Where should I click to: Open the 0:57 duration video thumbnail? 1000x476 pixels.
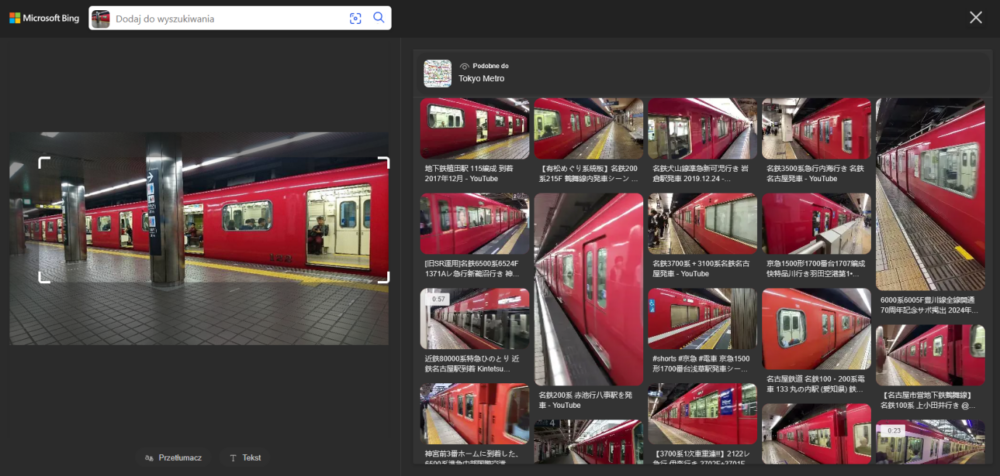pos(475,318)
